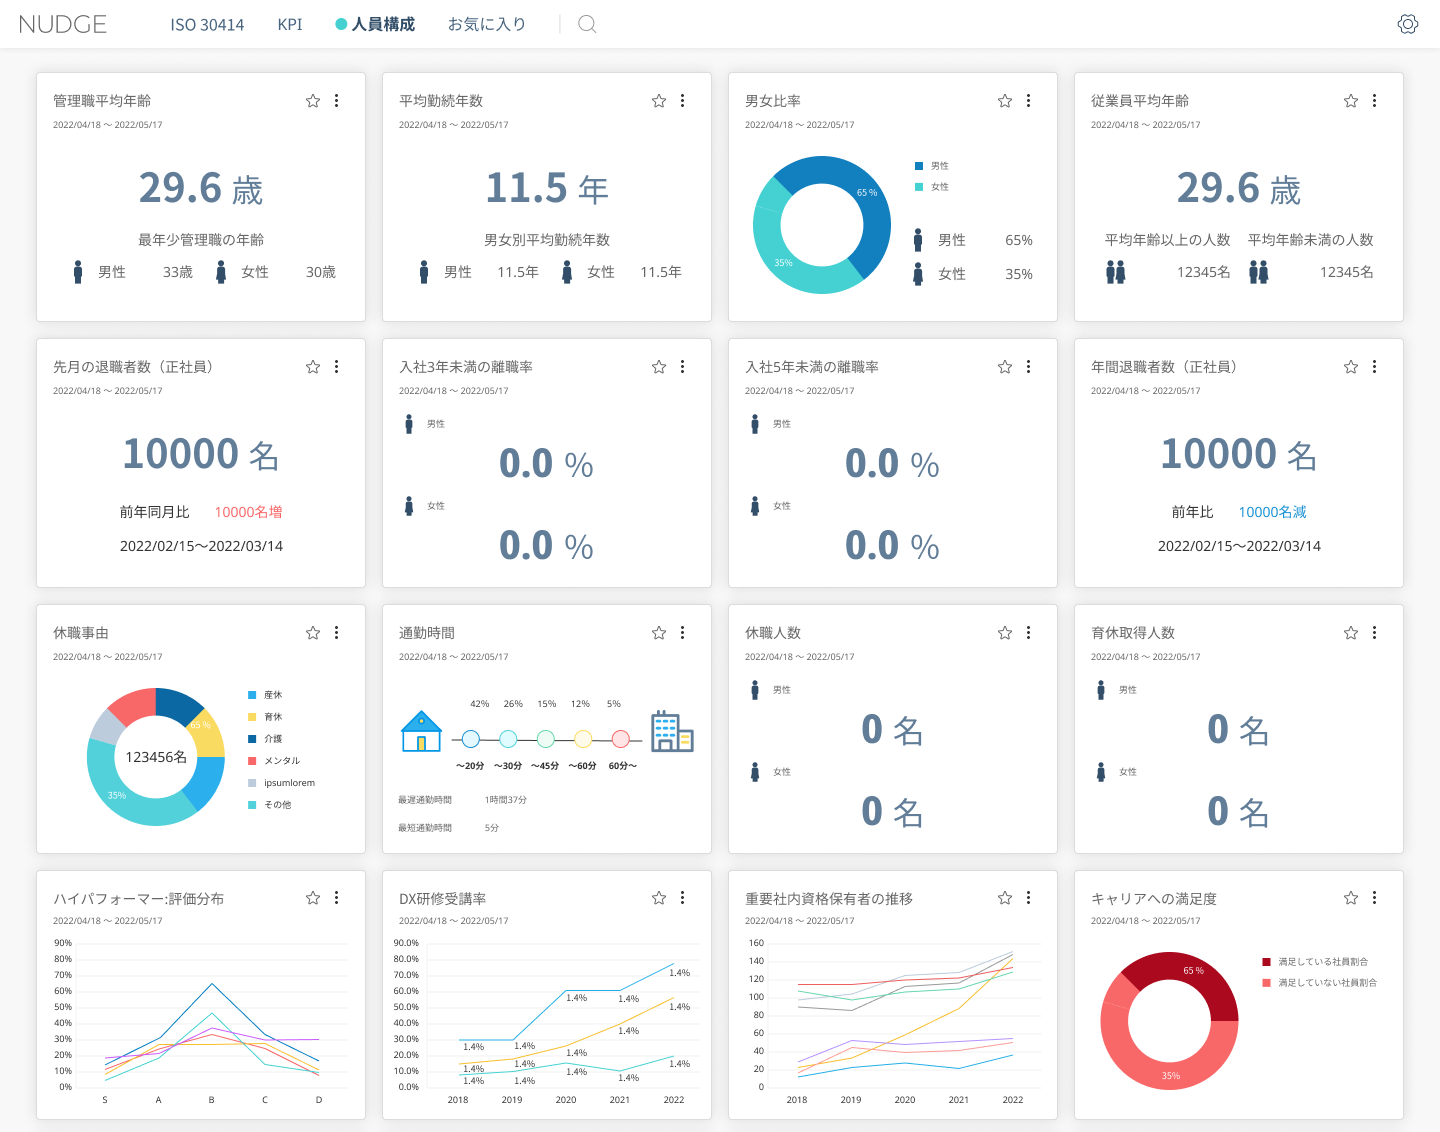
Task: Click the 29.6 歳 value in 管理職平均年齢
Action: coord(201,188)
